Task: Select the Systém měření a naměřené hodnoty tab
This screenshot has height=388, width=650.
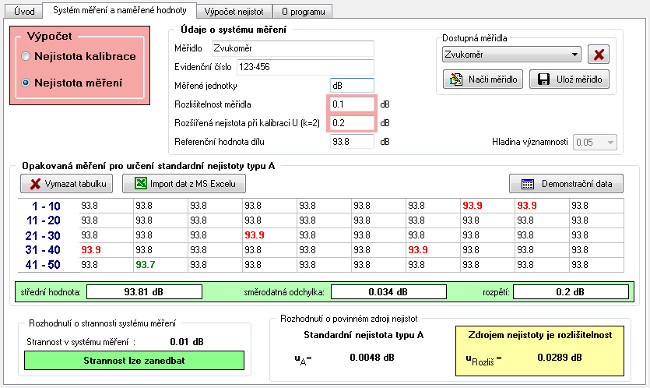Action: (119, 10)
